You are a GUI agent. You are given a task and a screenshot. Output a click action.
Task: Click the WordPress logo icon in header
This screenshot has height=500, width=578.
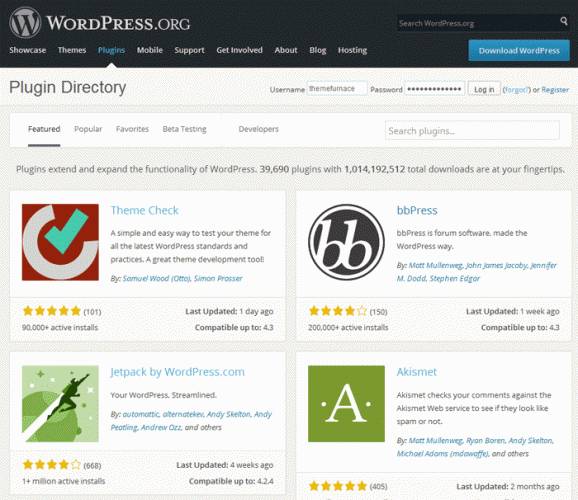click(25, 22)
